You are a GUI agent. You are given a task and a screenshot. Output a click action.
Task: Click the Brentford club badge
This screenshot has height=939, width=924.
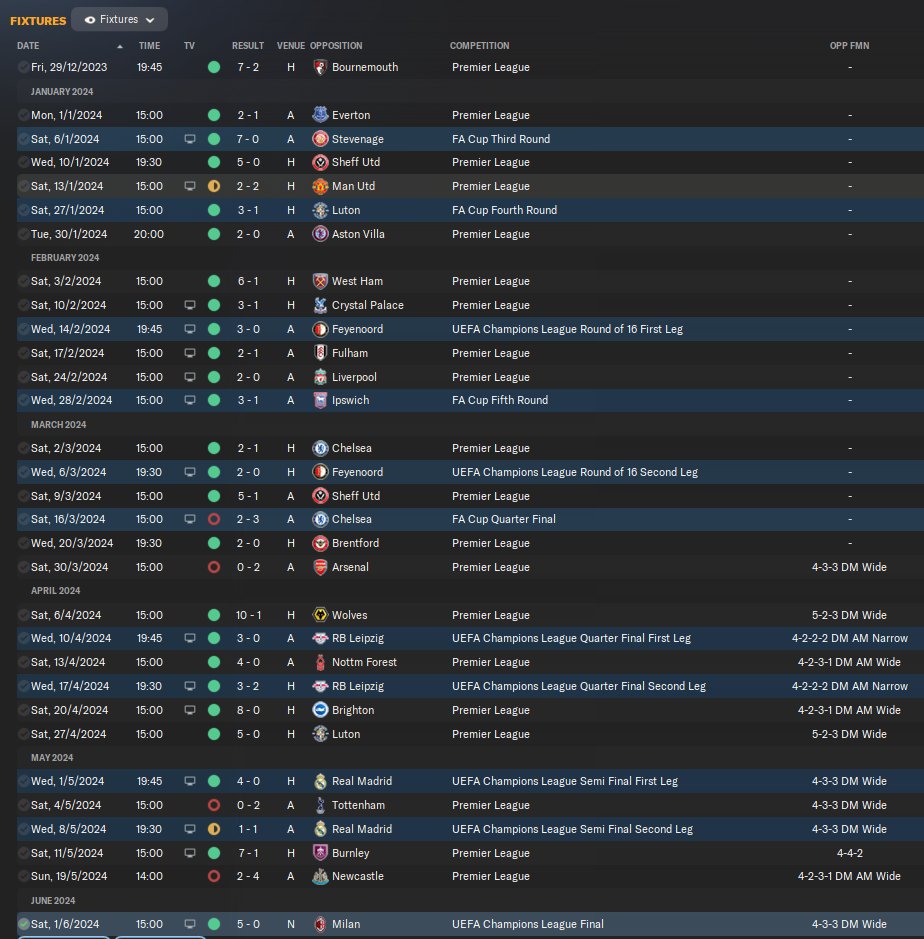[320, 543]
